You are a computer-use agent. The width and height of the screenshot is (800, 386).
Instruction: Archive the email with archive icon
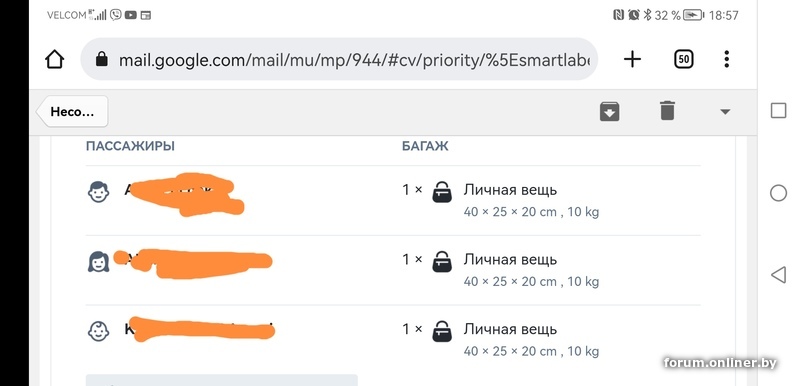(609, 111)
